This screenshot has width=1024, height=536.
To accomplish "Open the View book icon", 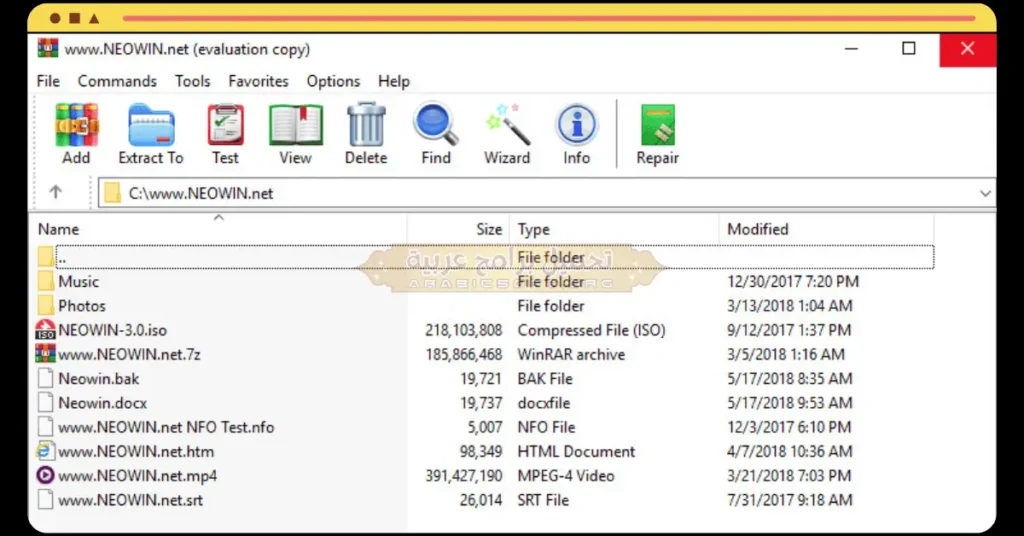I will click(296, 125).
